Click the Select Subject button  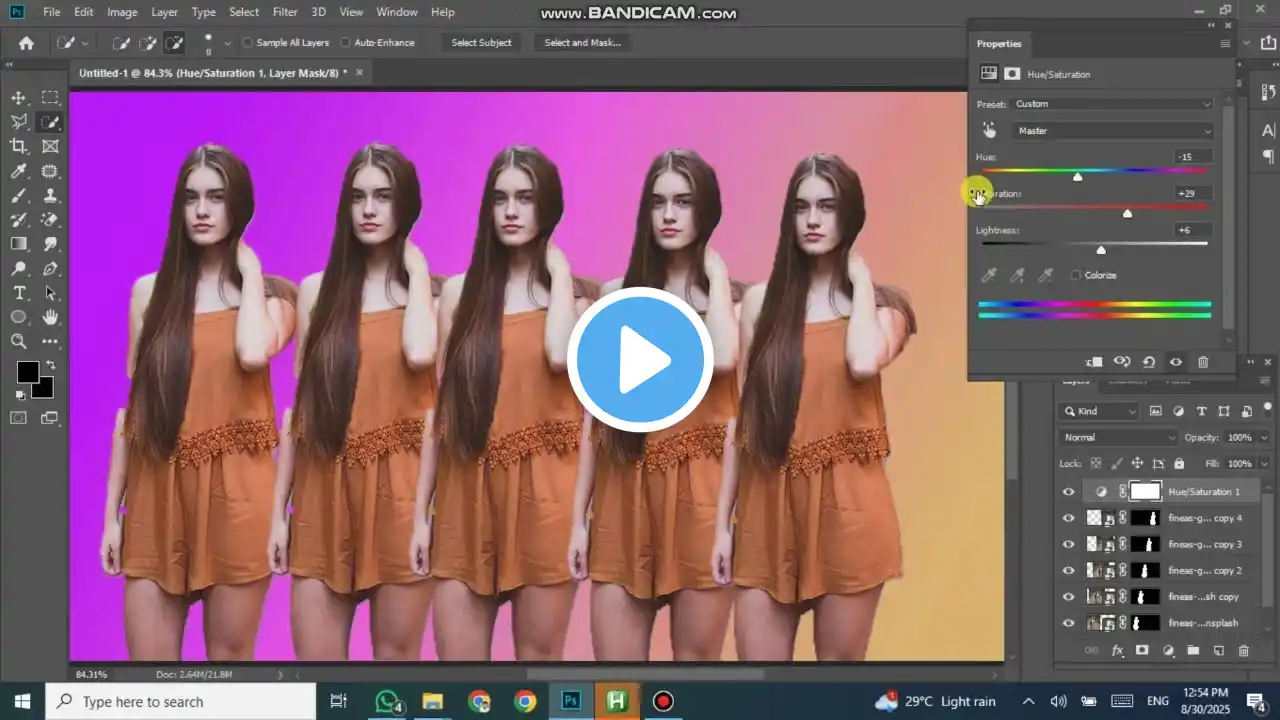481,42
